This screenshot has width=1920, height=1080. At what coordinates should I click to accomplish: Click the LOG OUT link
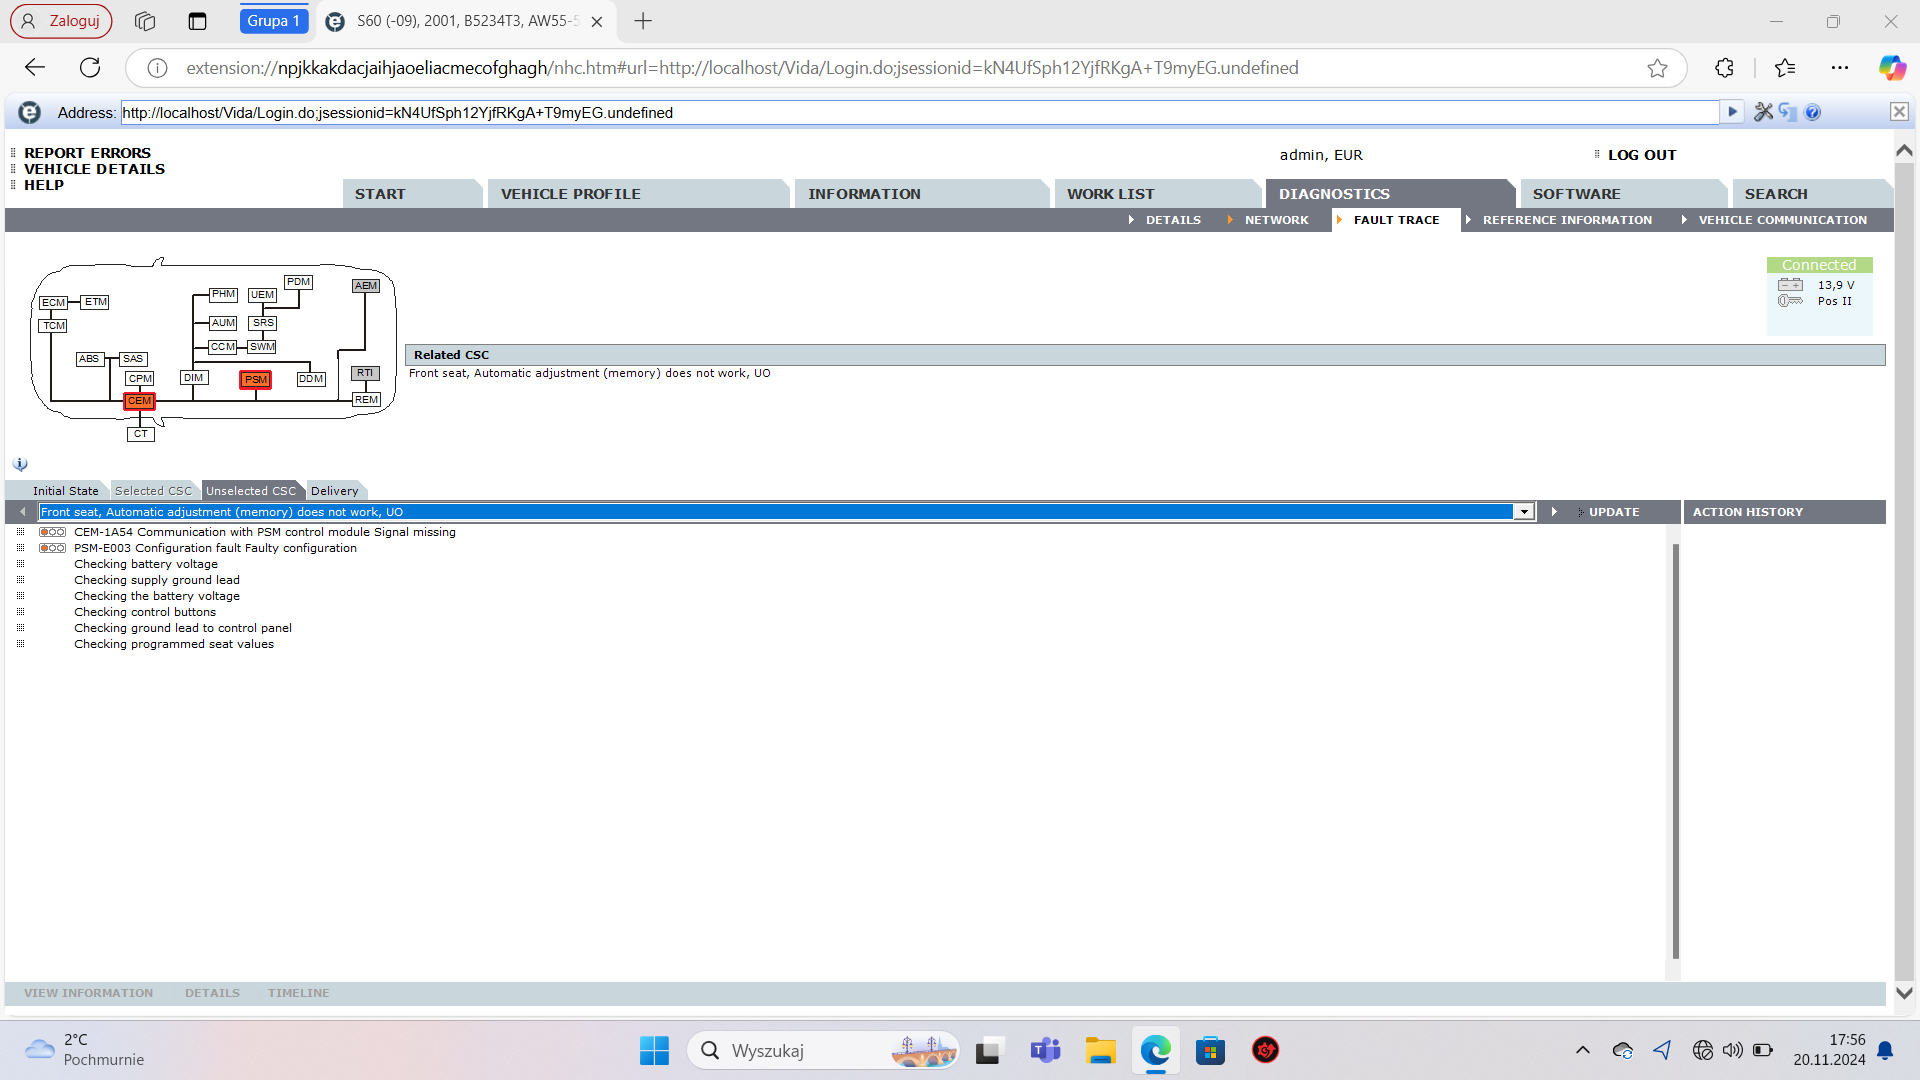[x=1641, y=155]
